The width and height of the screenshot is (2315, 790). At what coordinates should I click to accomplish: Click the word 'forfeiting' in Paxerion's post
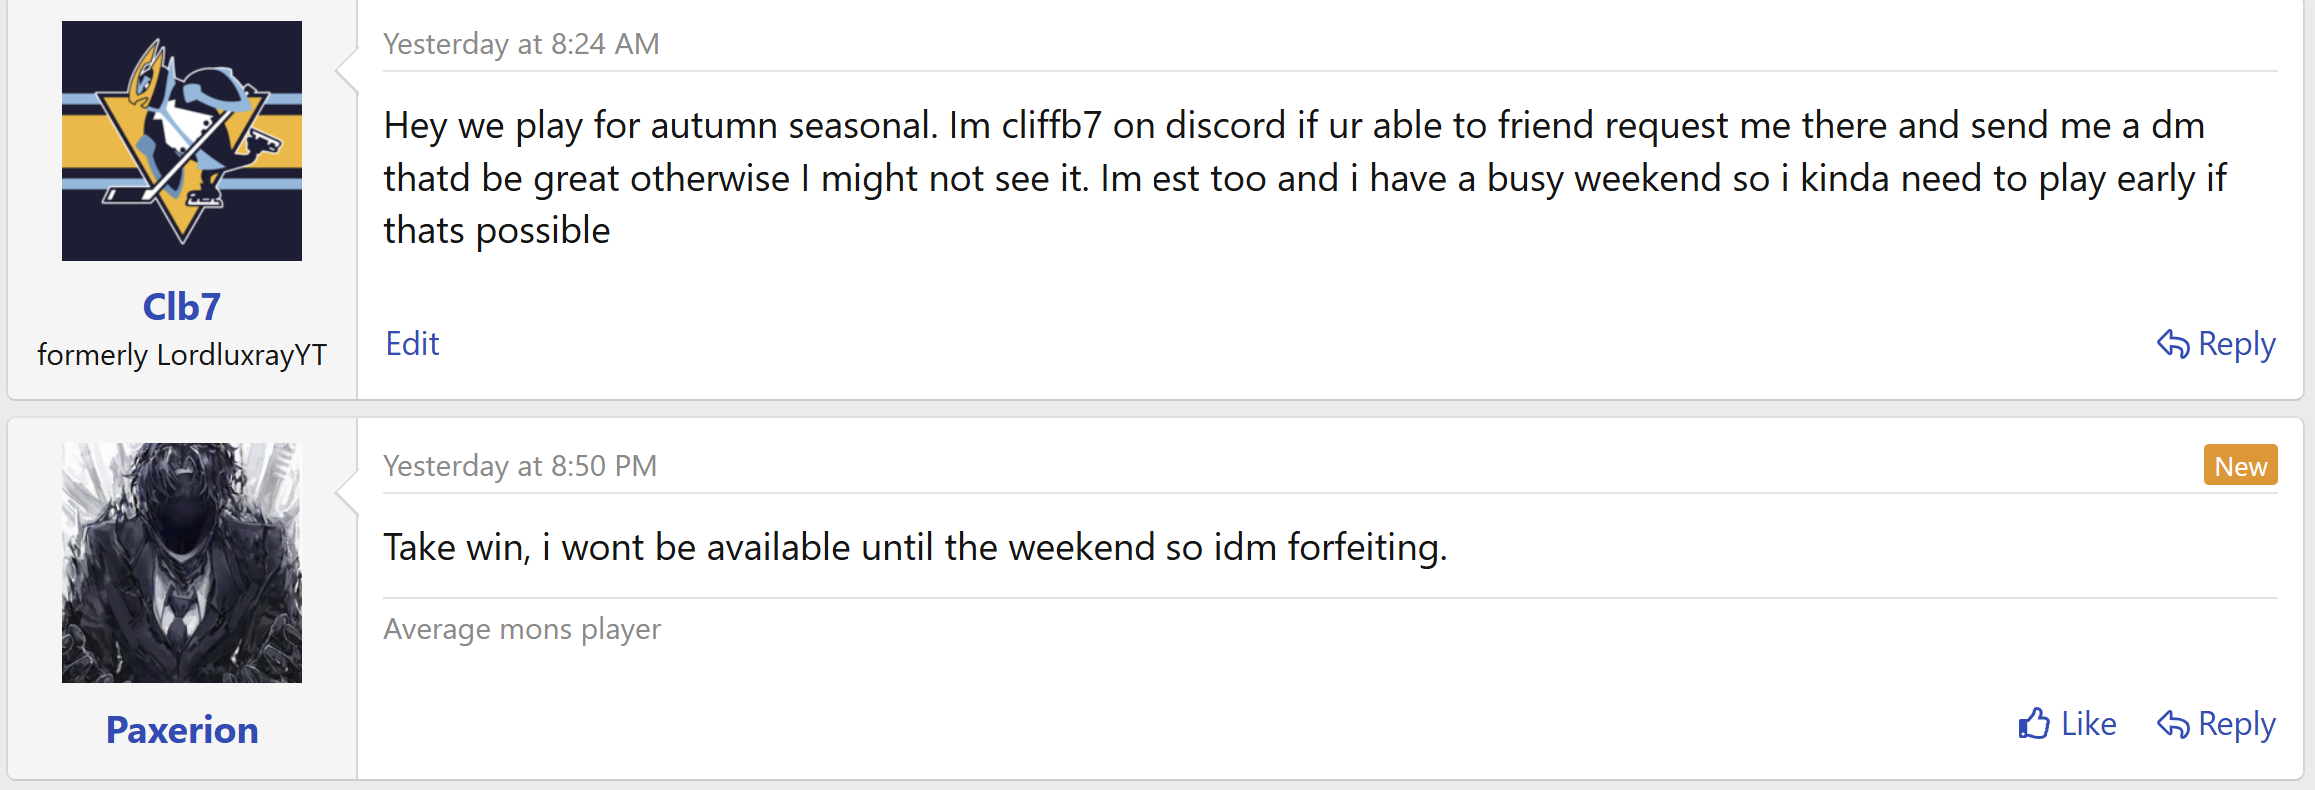click(1364, 548)
